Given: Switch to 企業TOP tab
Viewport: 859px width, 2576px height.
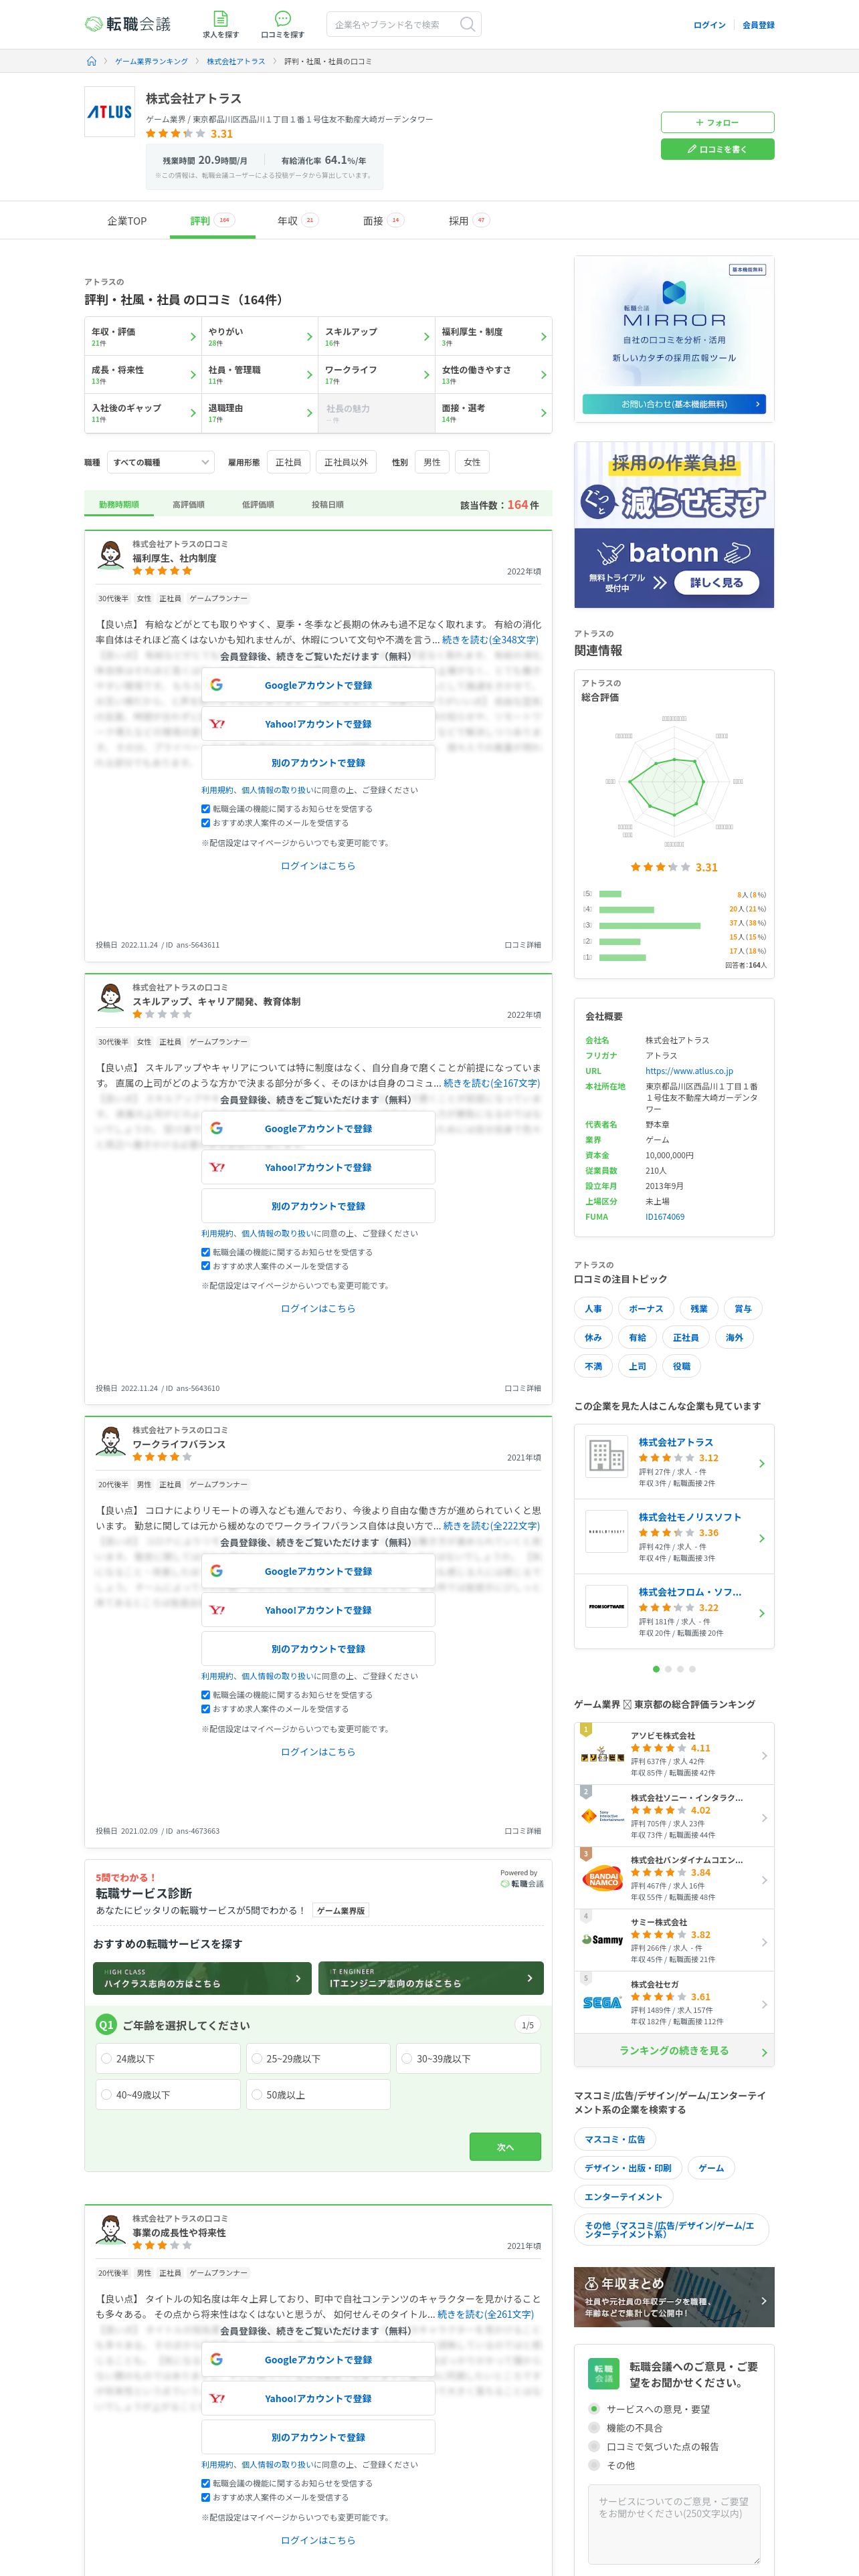Looking at the screenshot, I should pyautogui.click(x=127, y=221).
